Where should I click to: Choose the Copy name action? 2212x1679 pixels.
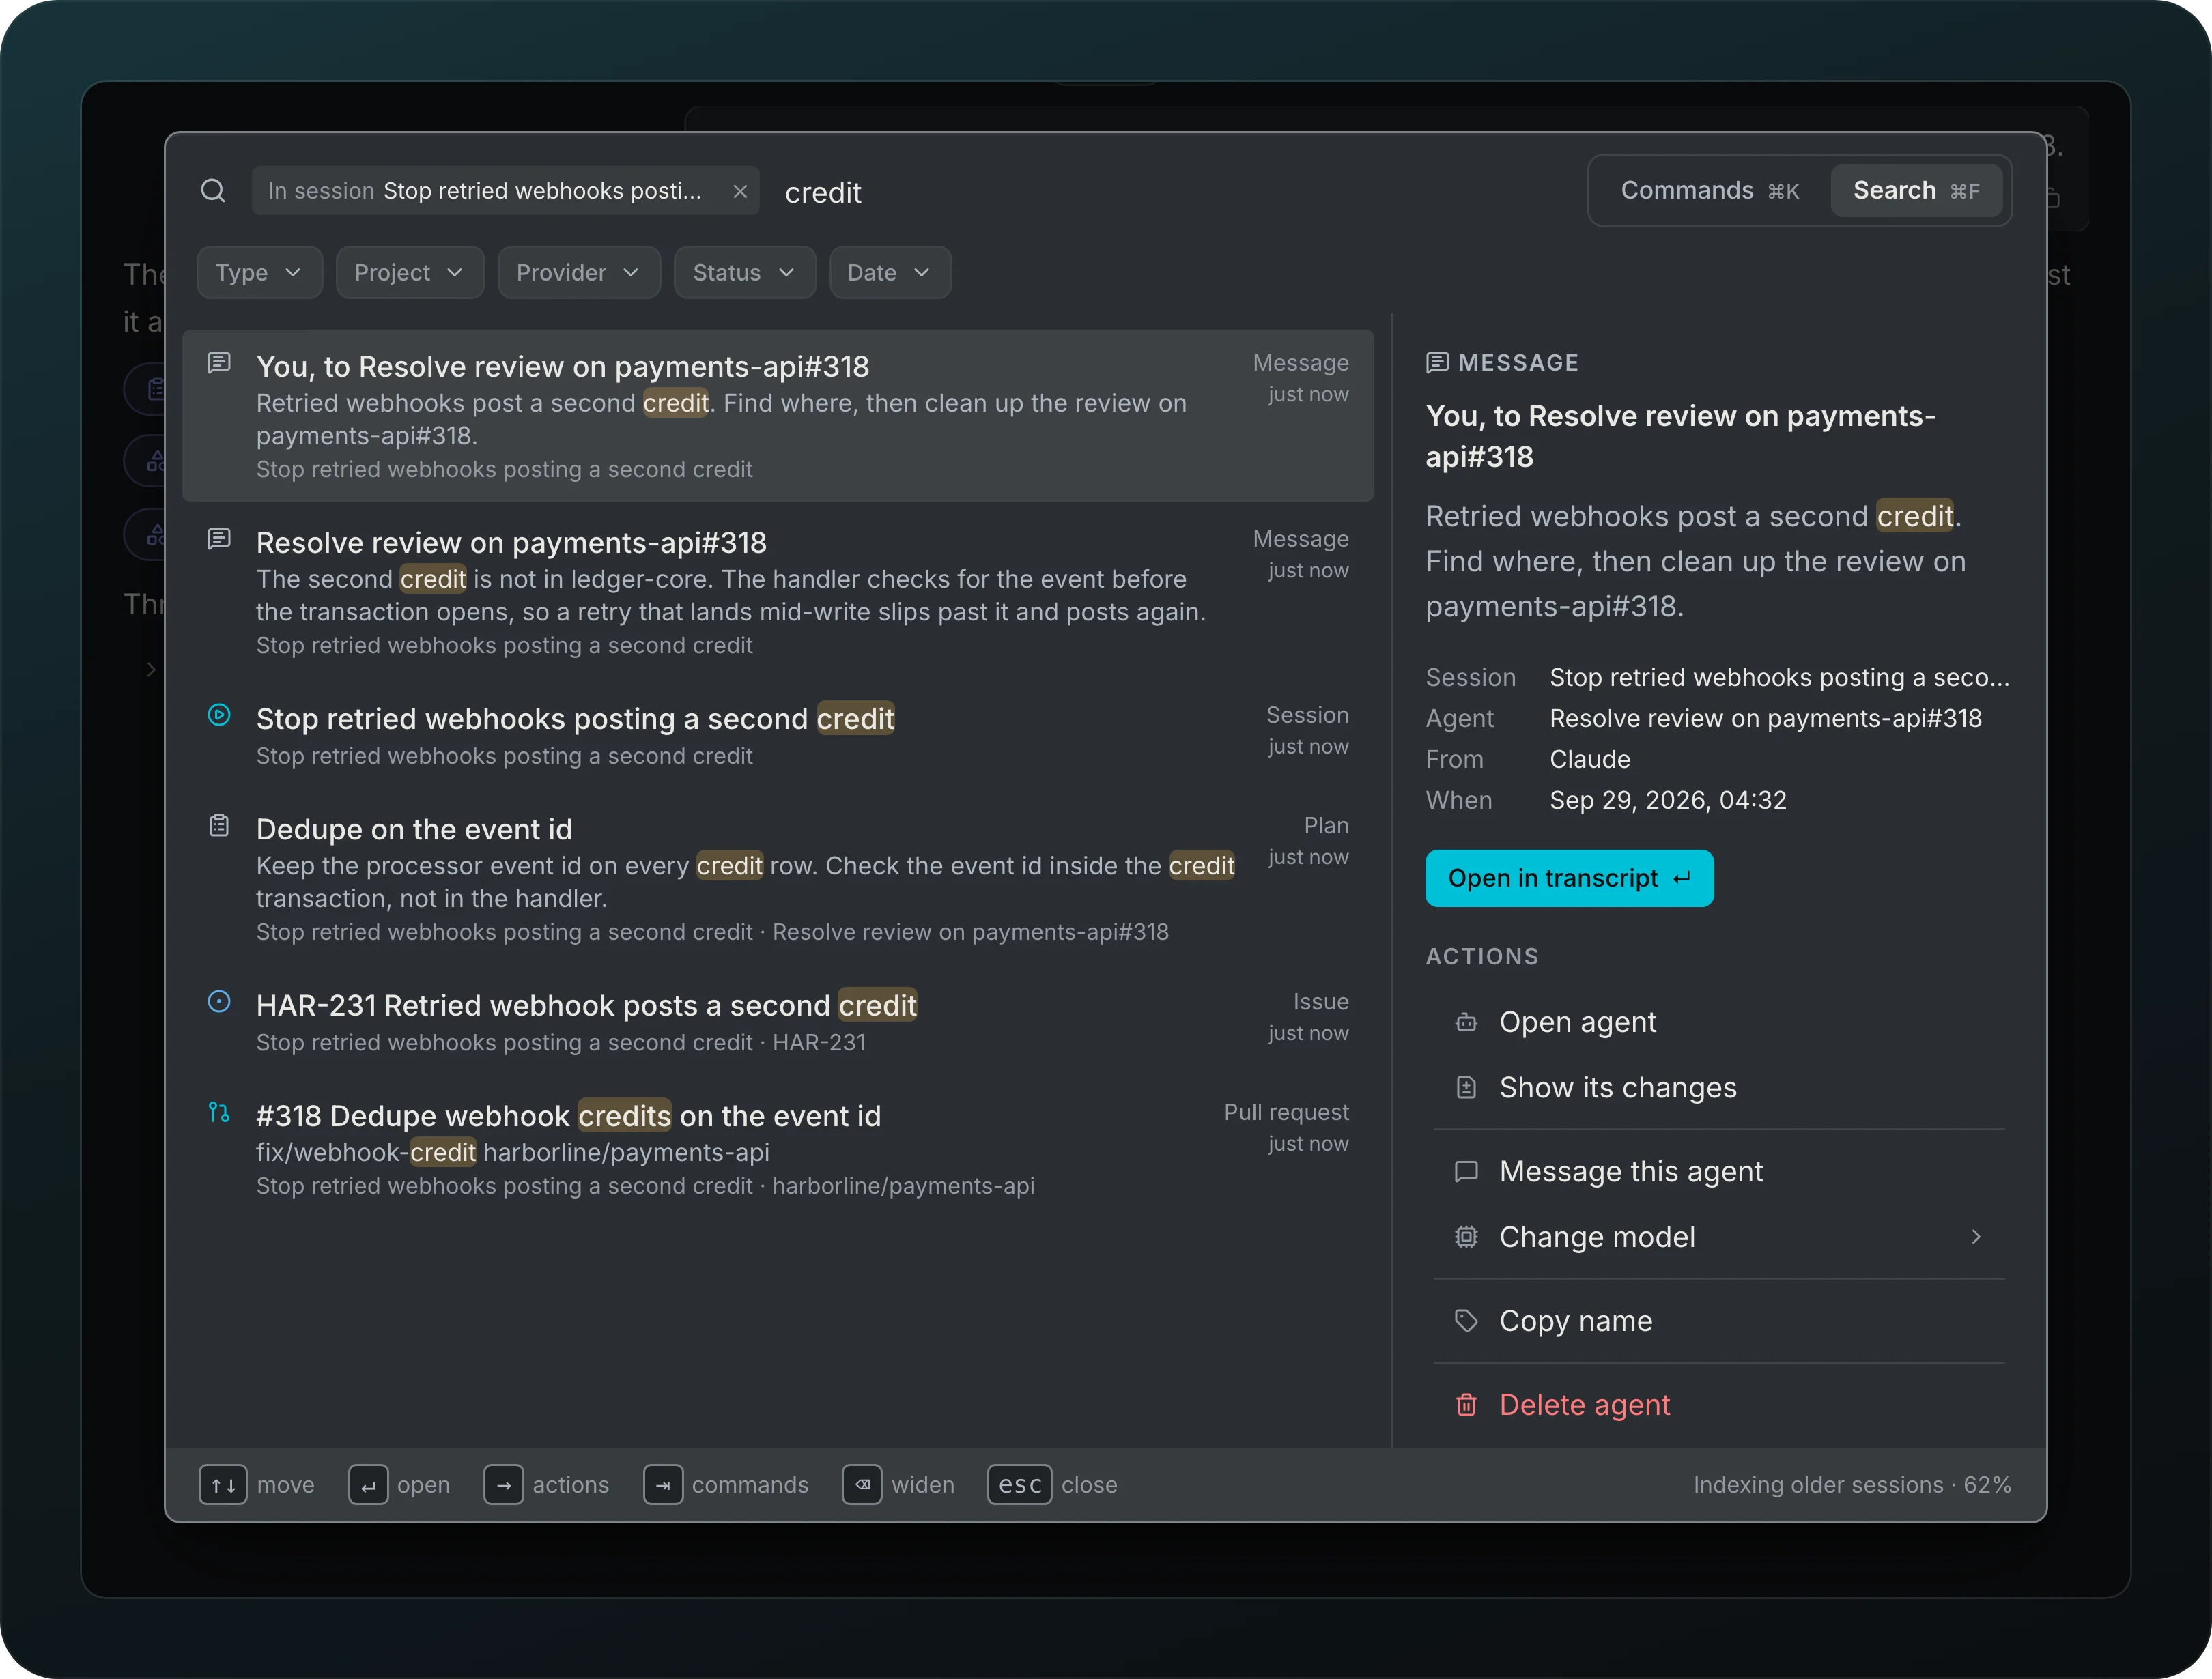coord(1719,1321)
